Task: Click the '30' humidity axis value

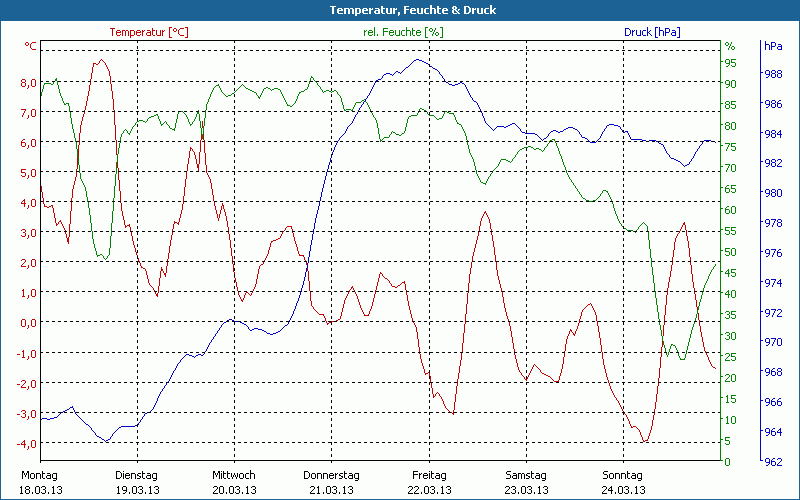Action: tap(731, 336)
